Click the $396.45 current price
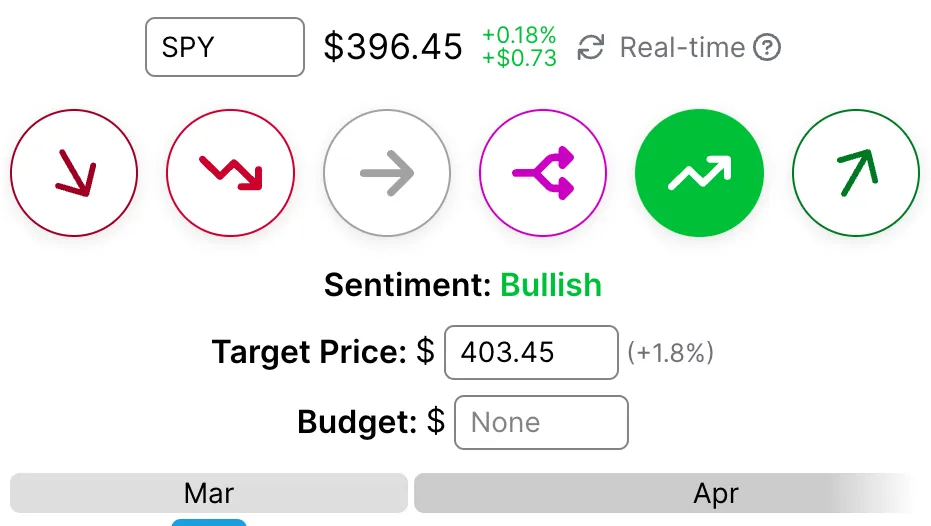This screenshot has height=526, width=931. click(x=393, y=47)
